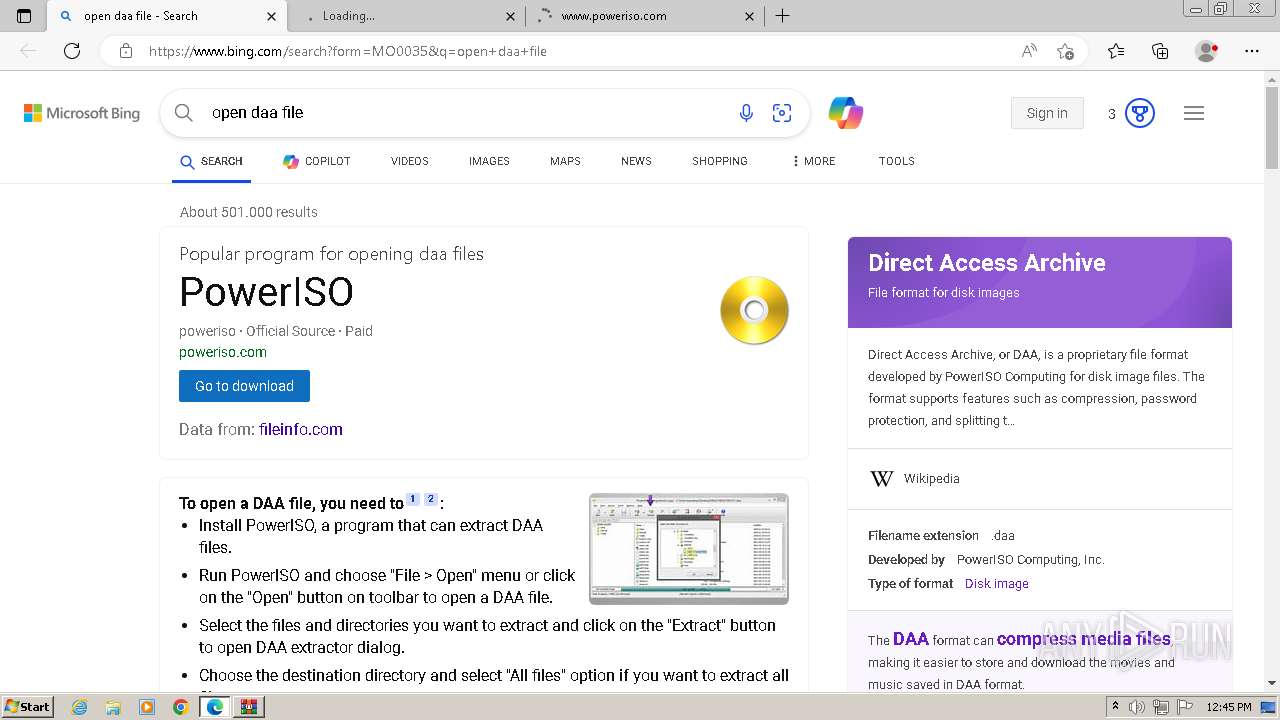
Task: Open File Explorer from taskbar
Action: 113,707
